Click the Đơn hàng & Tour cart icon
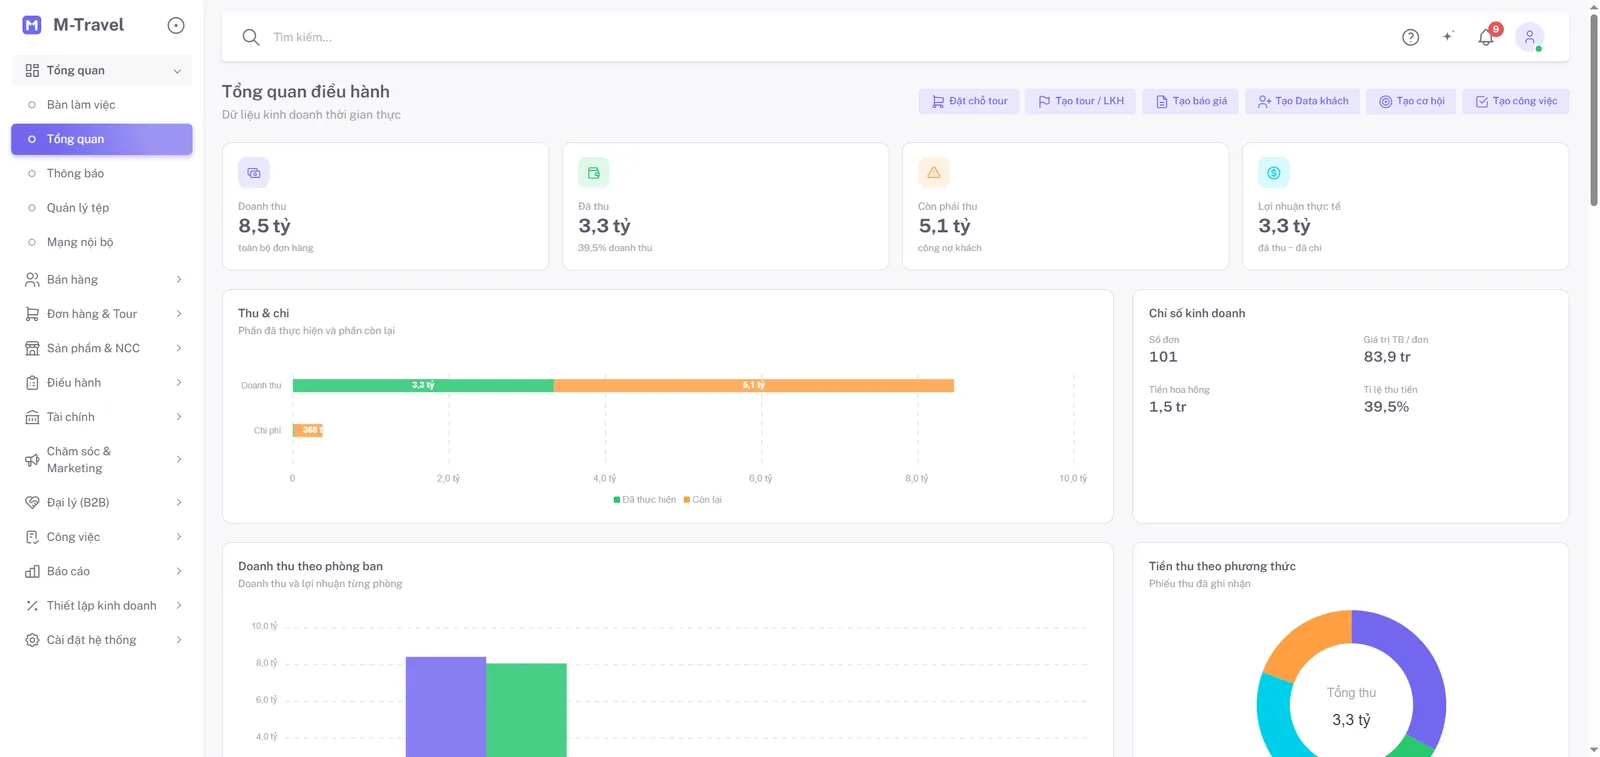Screen dimensions: 1600x757 point(32,314)
